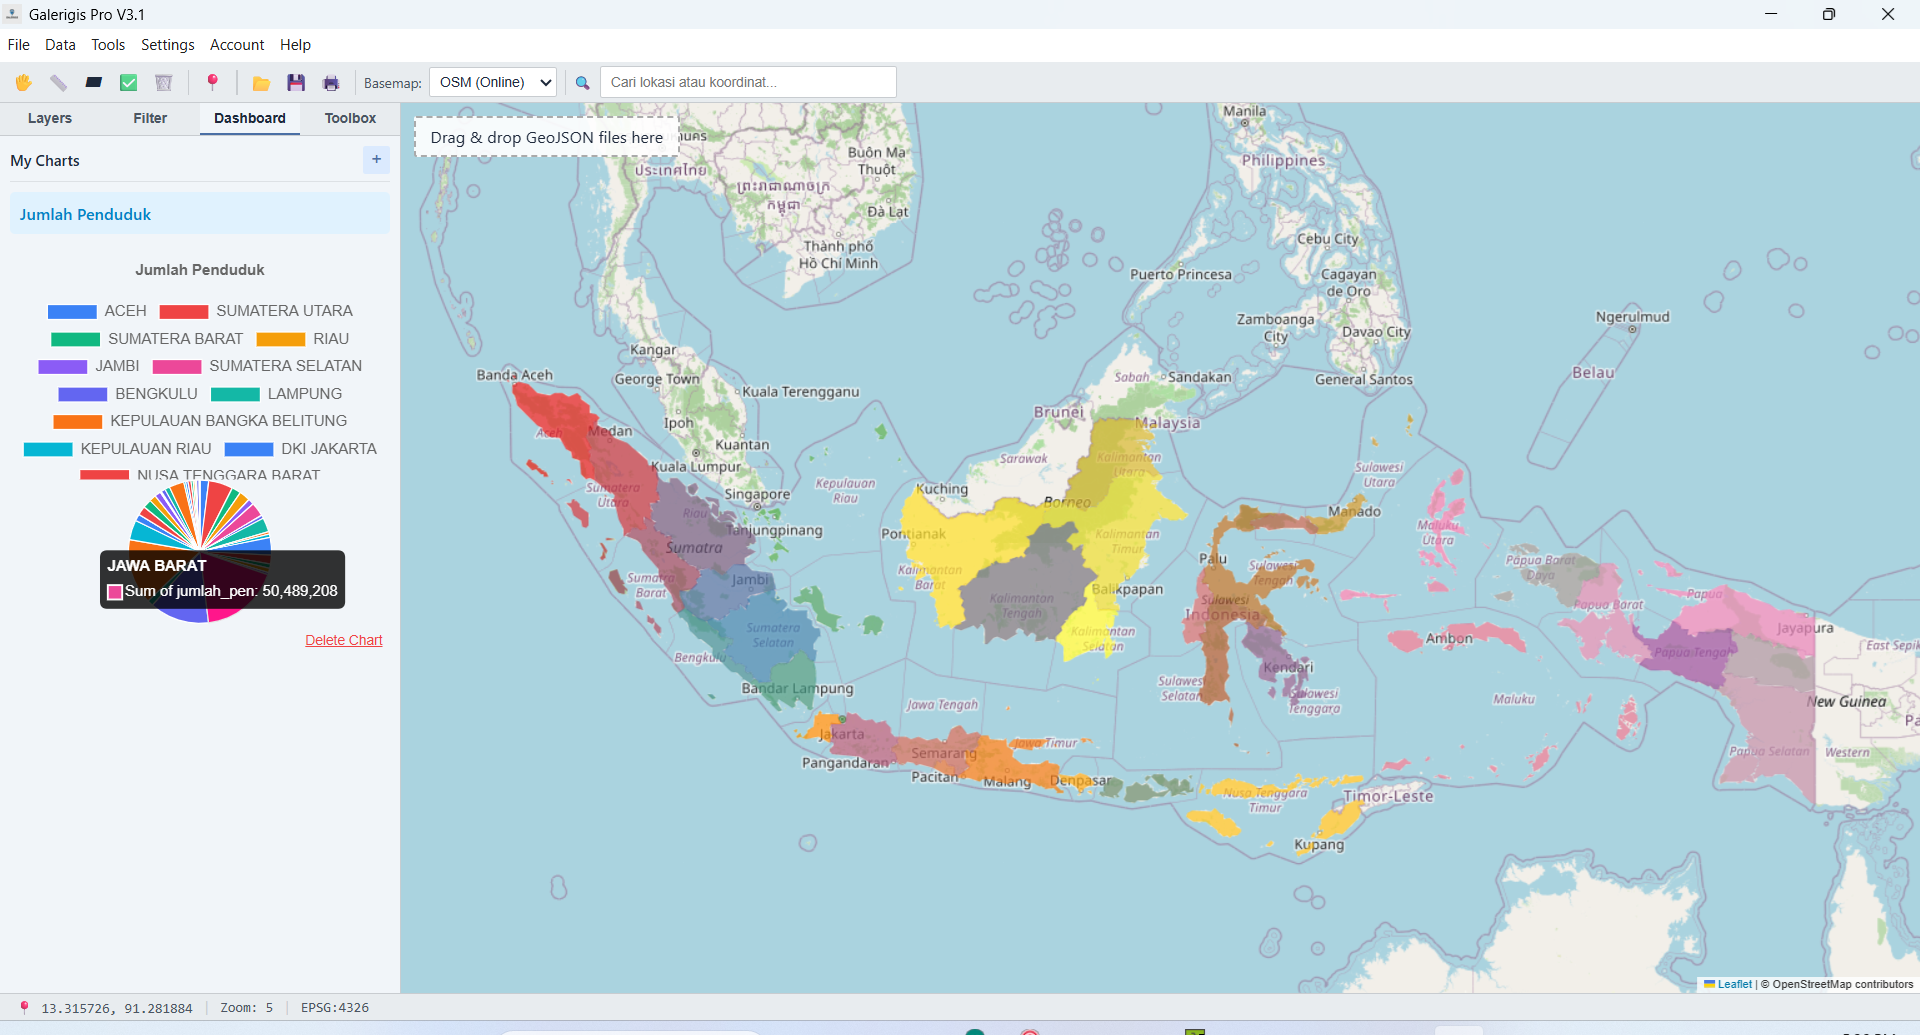Viewport: 1920px width, 1035px height.
Task: Print the map via the printer icon
Action: tap(330, 82)
